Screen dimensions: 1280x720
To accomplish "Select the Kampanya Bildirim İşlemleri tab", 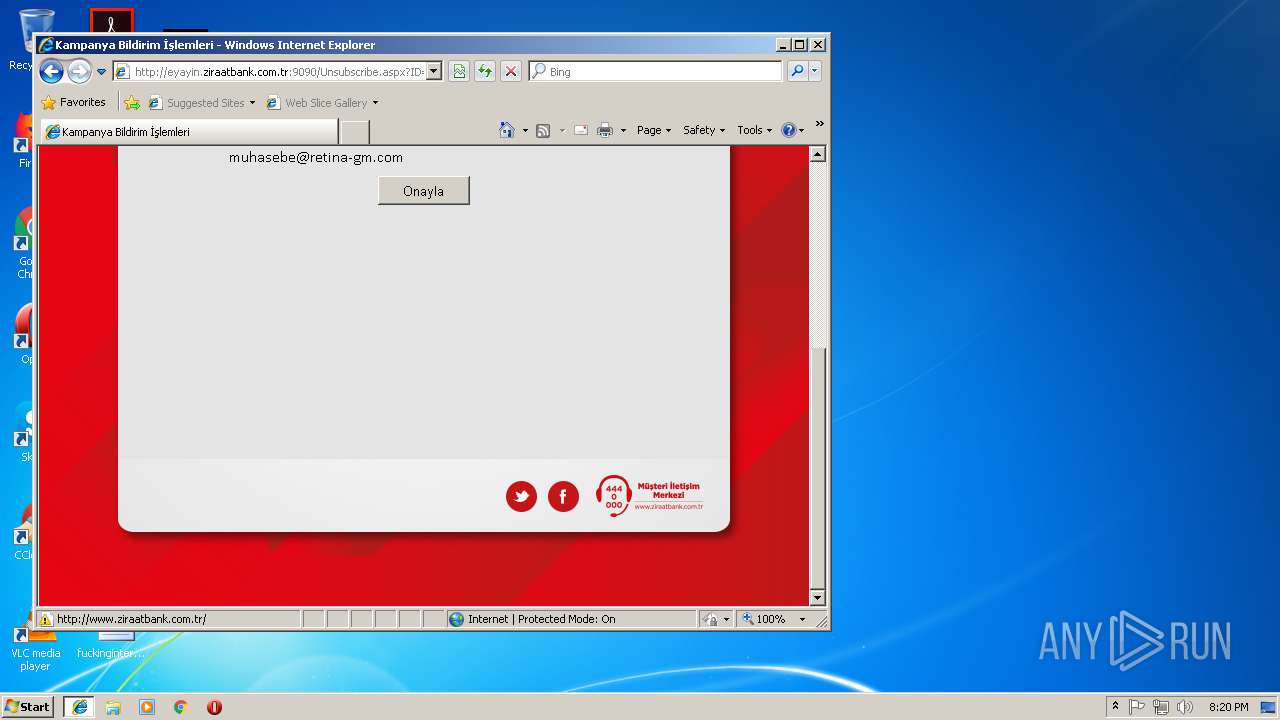I will coord(189,132).
